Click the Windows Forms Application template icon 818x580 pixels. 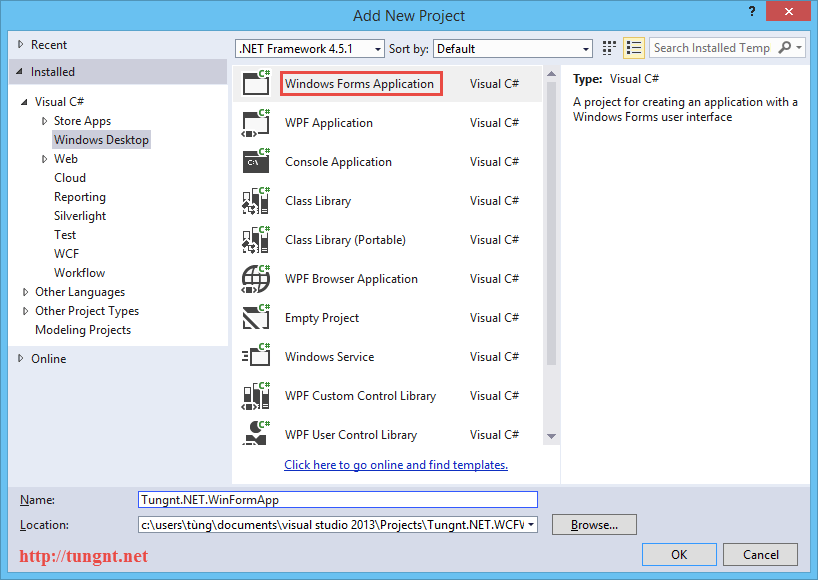click(x=256, y=83)
